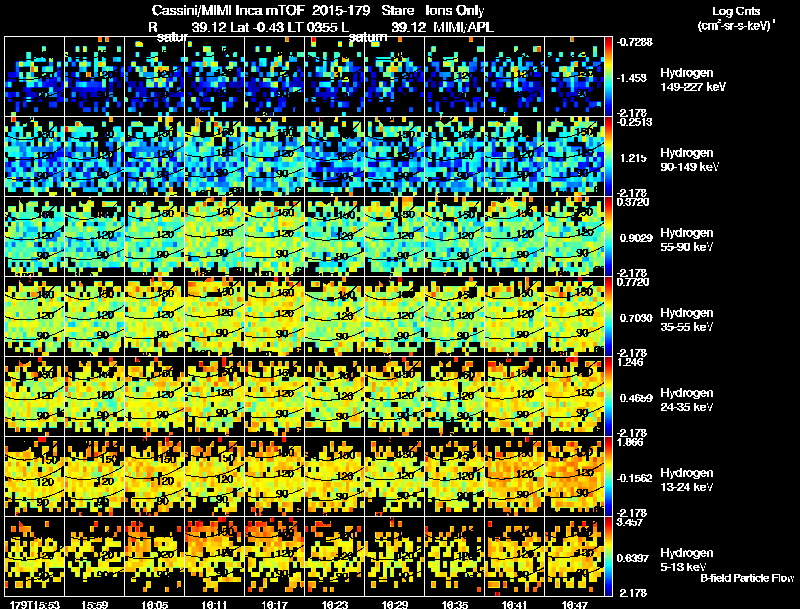Select the 90-149 keV image panel at 16:41
Screen dimensions: 800x609
click(x=515, y=157)
